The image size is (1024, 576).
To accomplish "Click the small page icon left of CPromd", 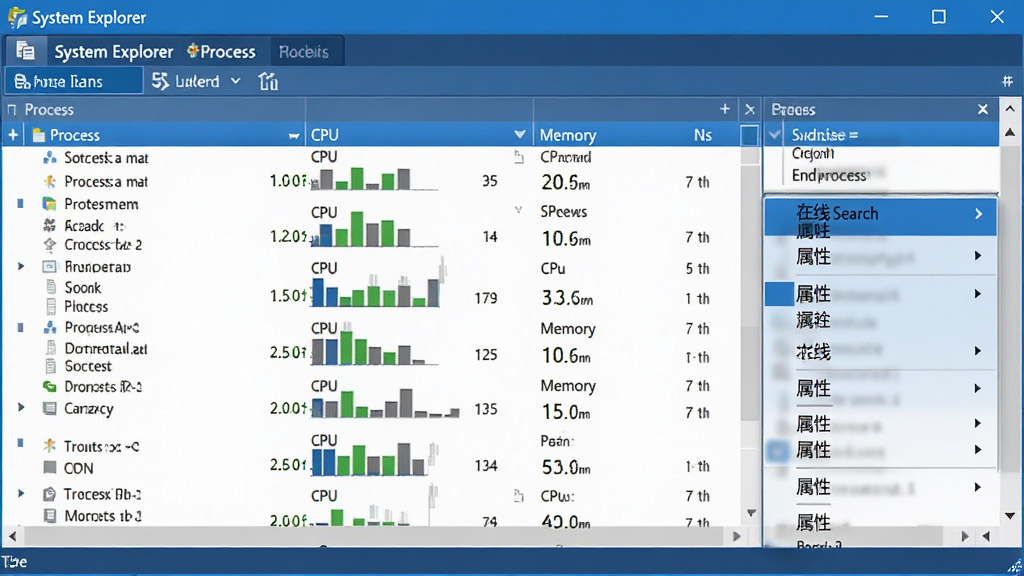I will pyautogui.click(x=519, y=157).
